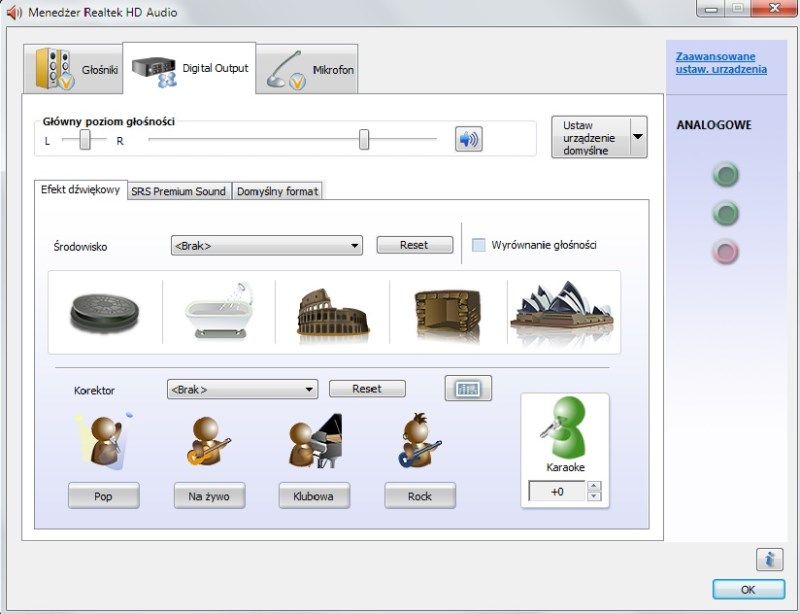The height and width of the screenshot is (614, 800).
Task: Click the pink analog jack
Action: (726, 252)
